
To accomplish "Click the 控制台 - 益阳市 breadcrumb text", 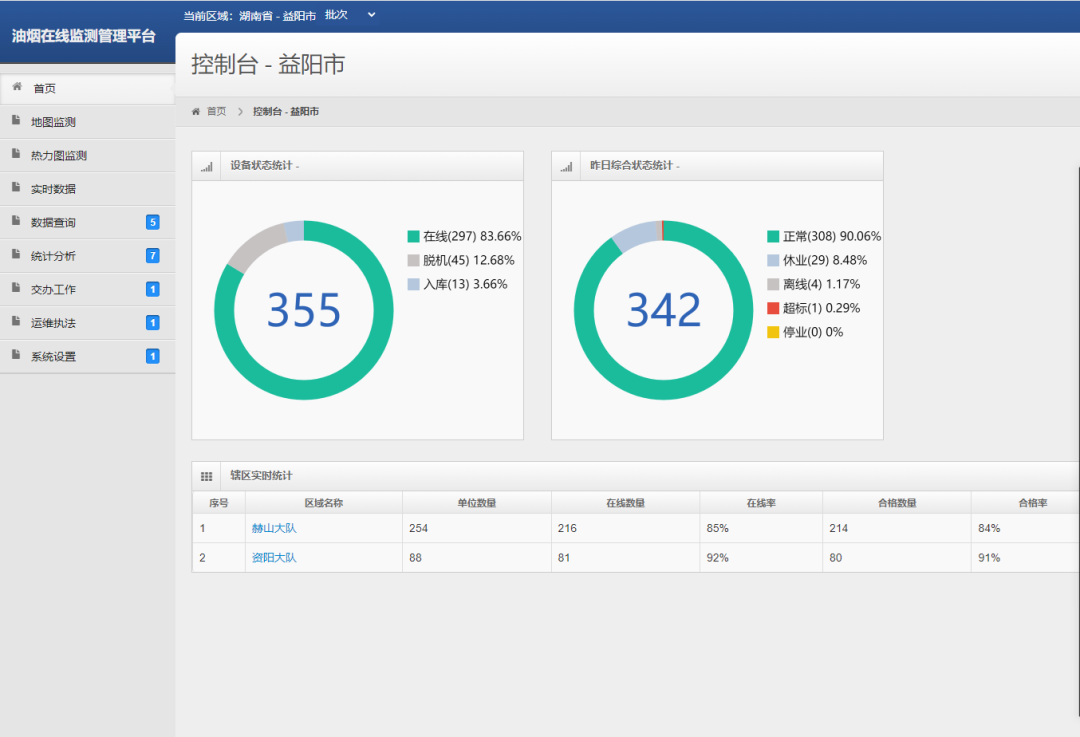I will pyautogui.click(x=286, y=111).
